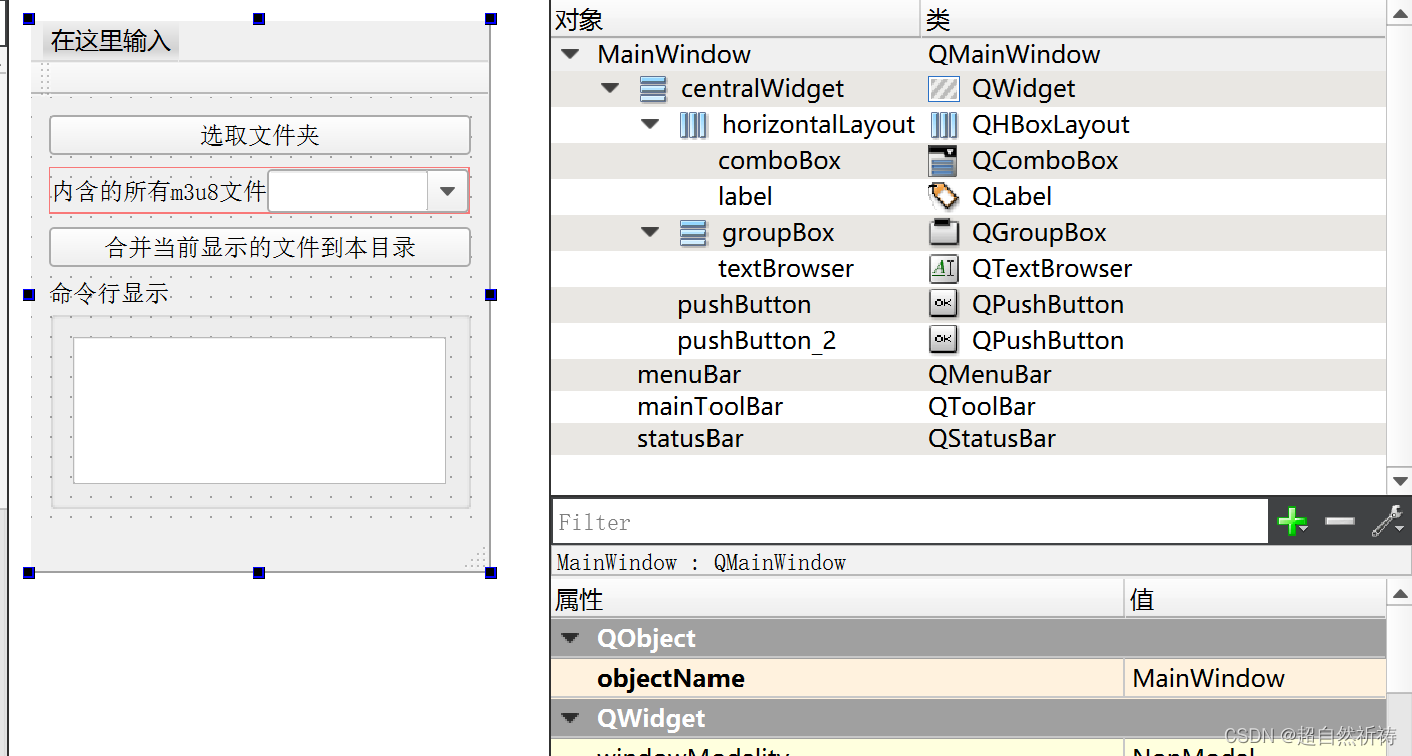This screenshot has width=1412, height=756.
Task: Click the QMainWindow class text
Action: click(x=1014, y=54)
